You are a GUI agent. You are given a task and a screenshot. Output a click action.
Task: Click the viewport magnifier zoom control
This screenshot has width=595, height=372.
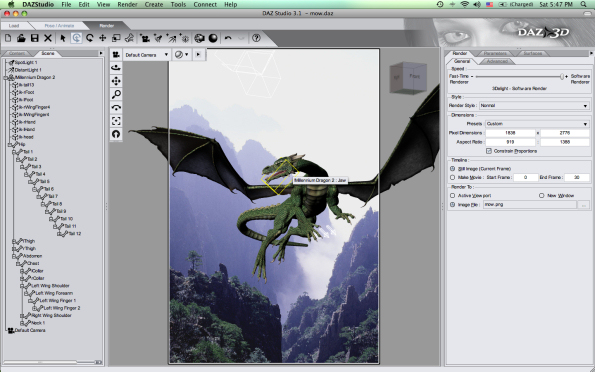(116, 94)
